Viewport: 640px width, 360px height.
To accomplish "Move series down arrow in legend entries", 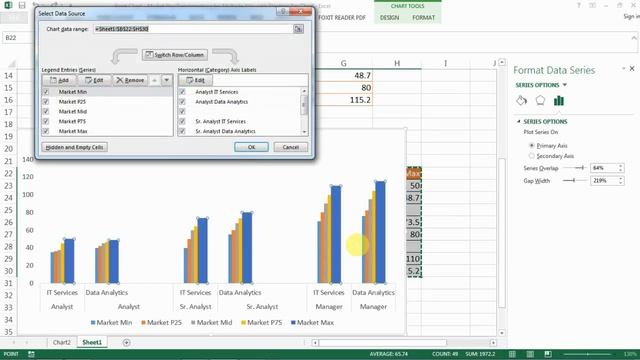I will pos(167,80).
